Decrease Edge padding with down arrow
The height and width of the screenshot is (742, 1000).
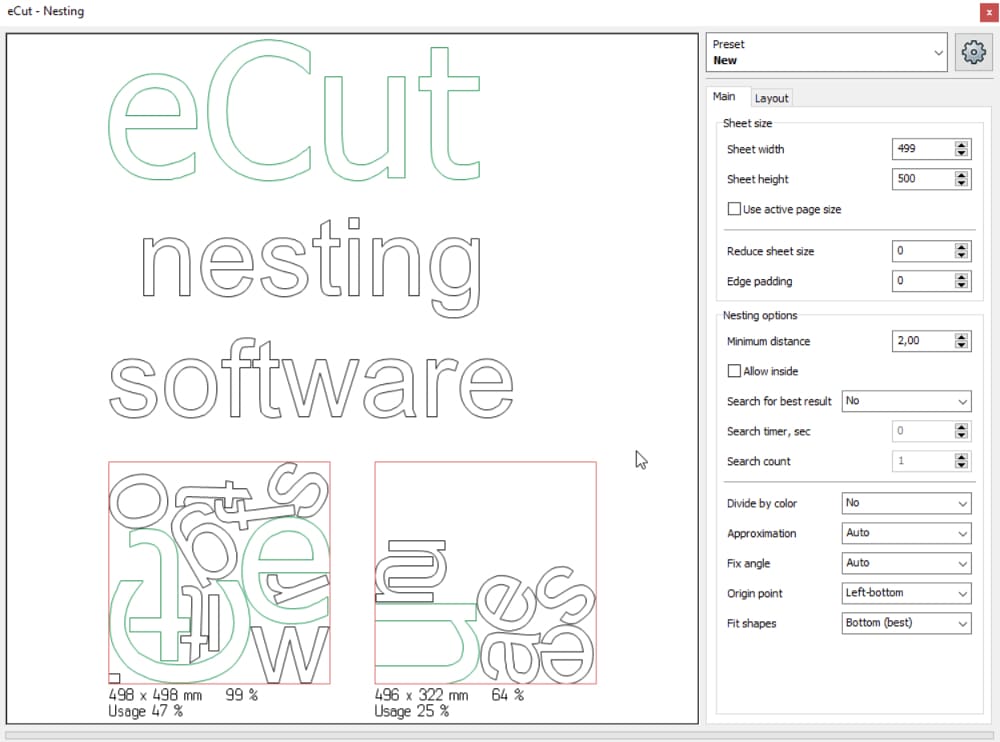(x=962, y=285)
